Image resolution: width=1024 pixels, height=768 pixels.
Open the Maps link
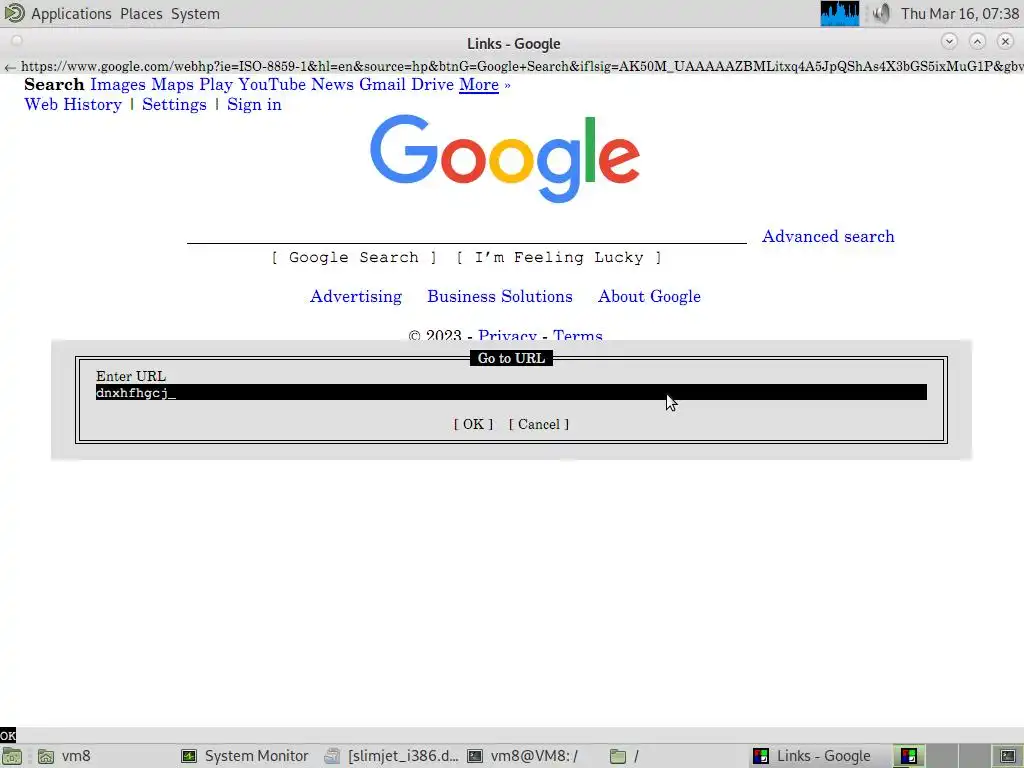[172, 84]
